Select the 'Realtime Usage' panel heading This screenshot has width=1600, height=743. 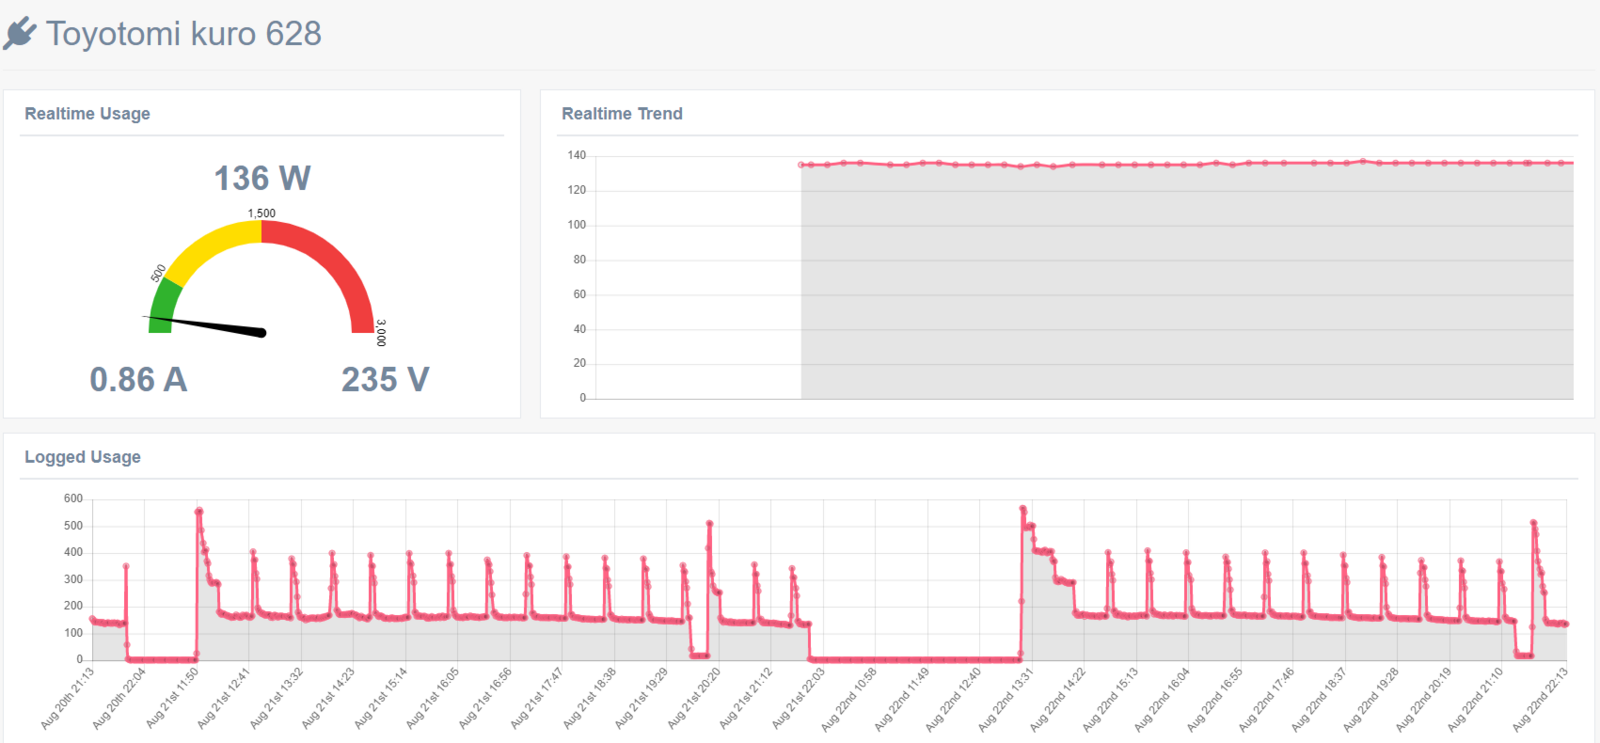87,114
